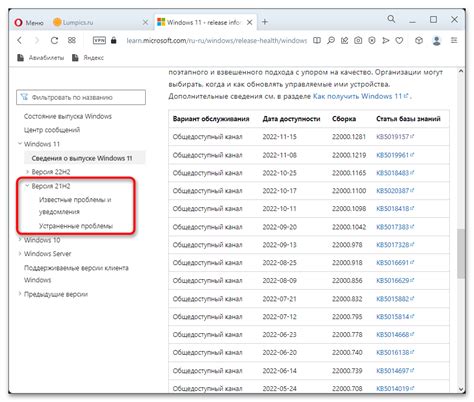The image size is (474, 402).
Task: Open the extensions cube icon
Action: [x=419, y=40]
